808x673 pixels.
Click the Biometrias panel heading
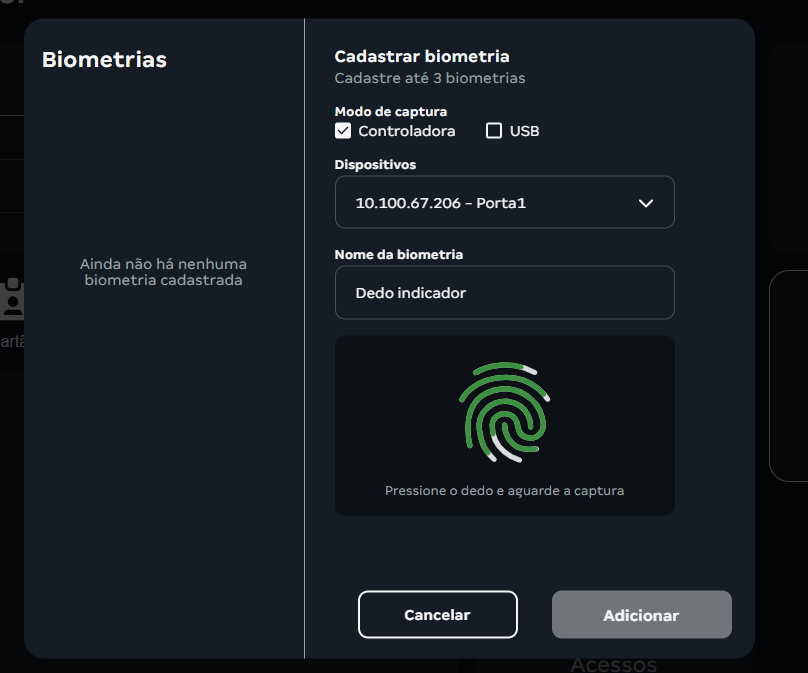click(x=104, y=60)
